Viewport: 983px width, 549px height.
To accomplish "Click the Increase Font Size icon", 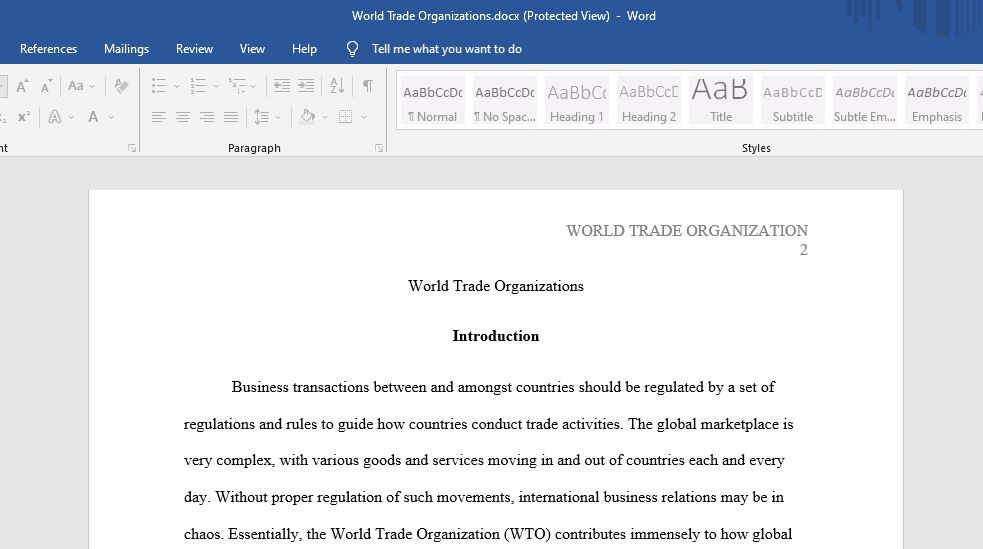I will pos(22,86).
